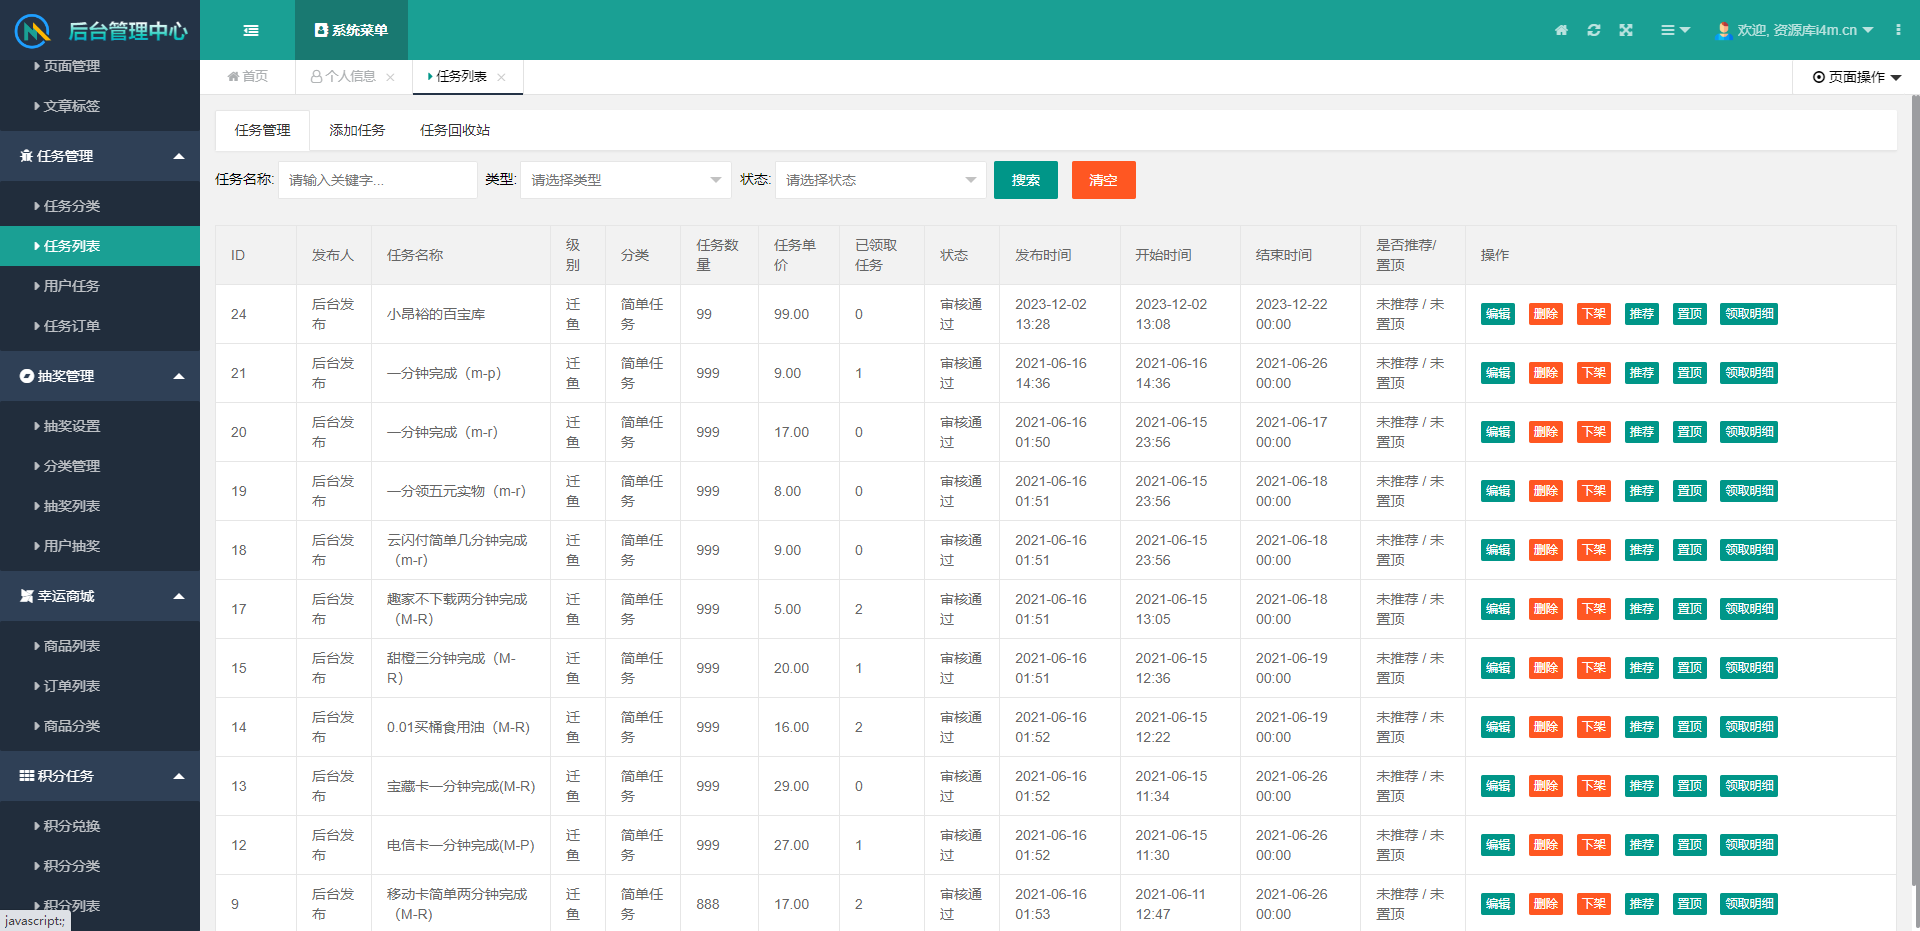Click the 任务名称 keyword input field
Screen dimensions: 1920x931
click(377, 180)
